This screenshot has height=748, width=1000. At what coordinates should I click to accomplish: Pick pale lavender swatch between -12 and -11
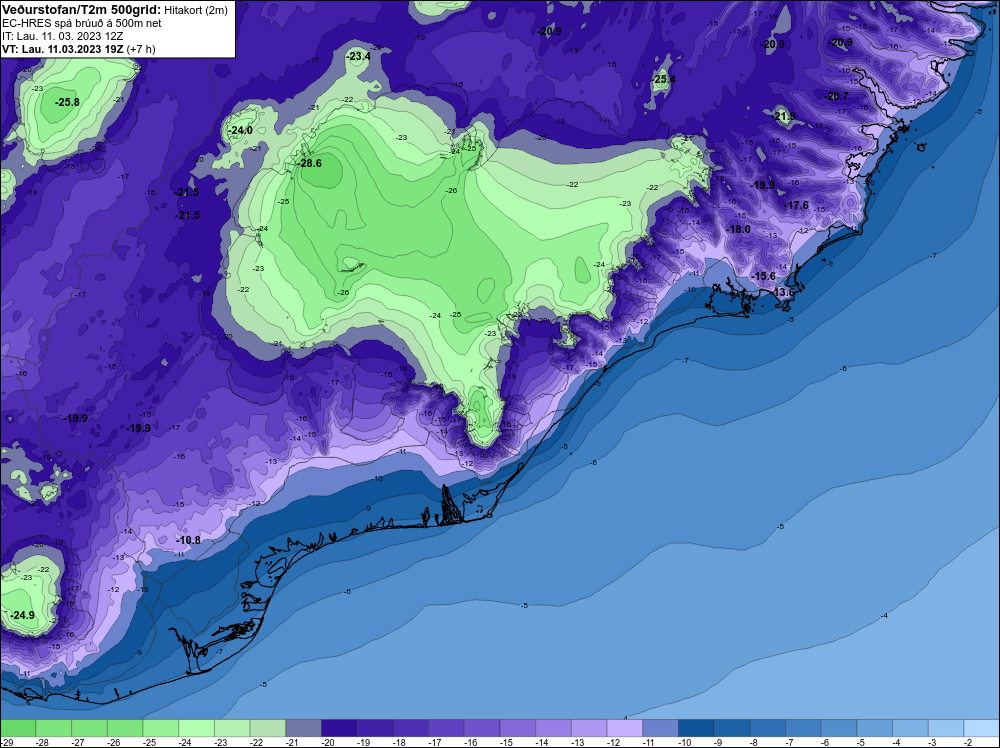[x=625, y=728]
